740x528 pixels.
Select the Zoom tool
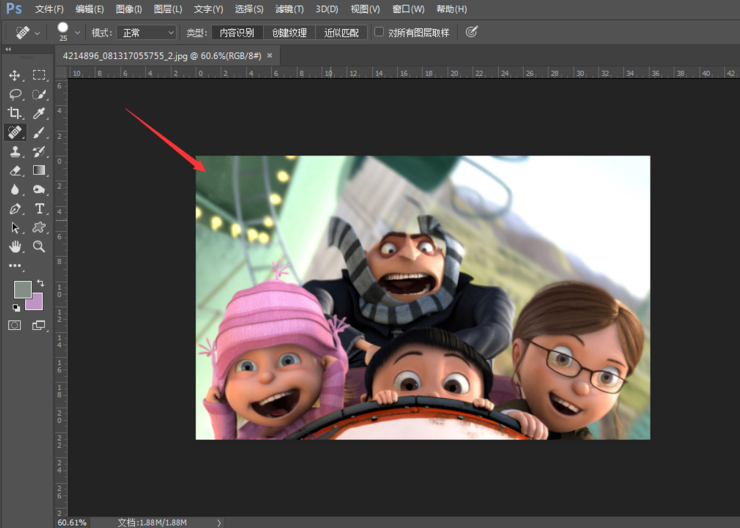coord(39,246)
